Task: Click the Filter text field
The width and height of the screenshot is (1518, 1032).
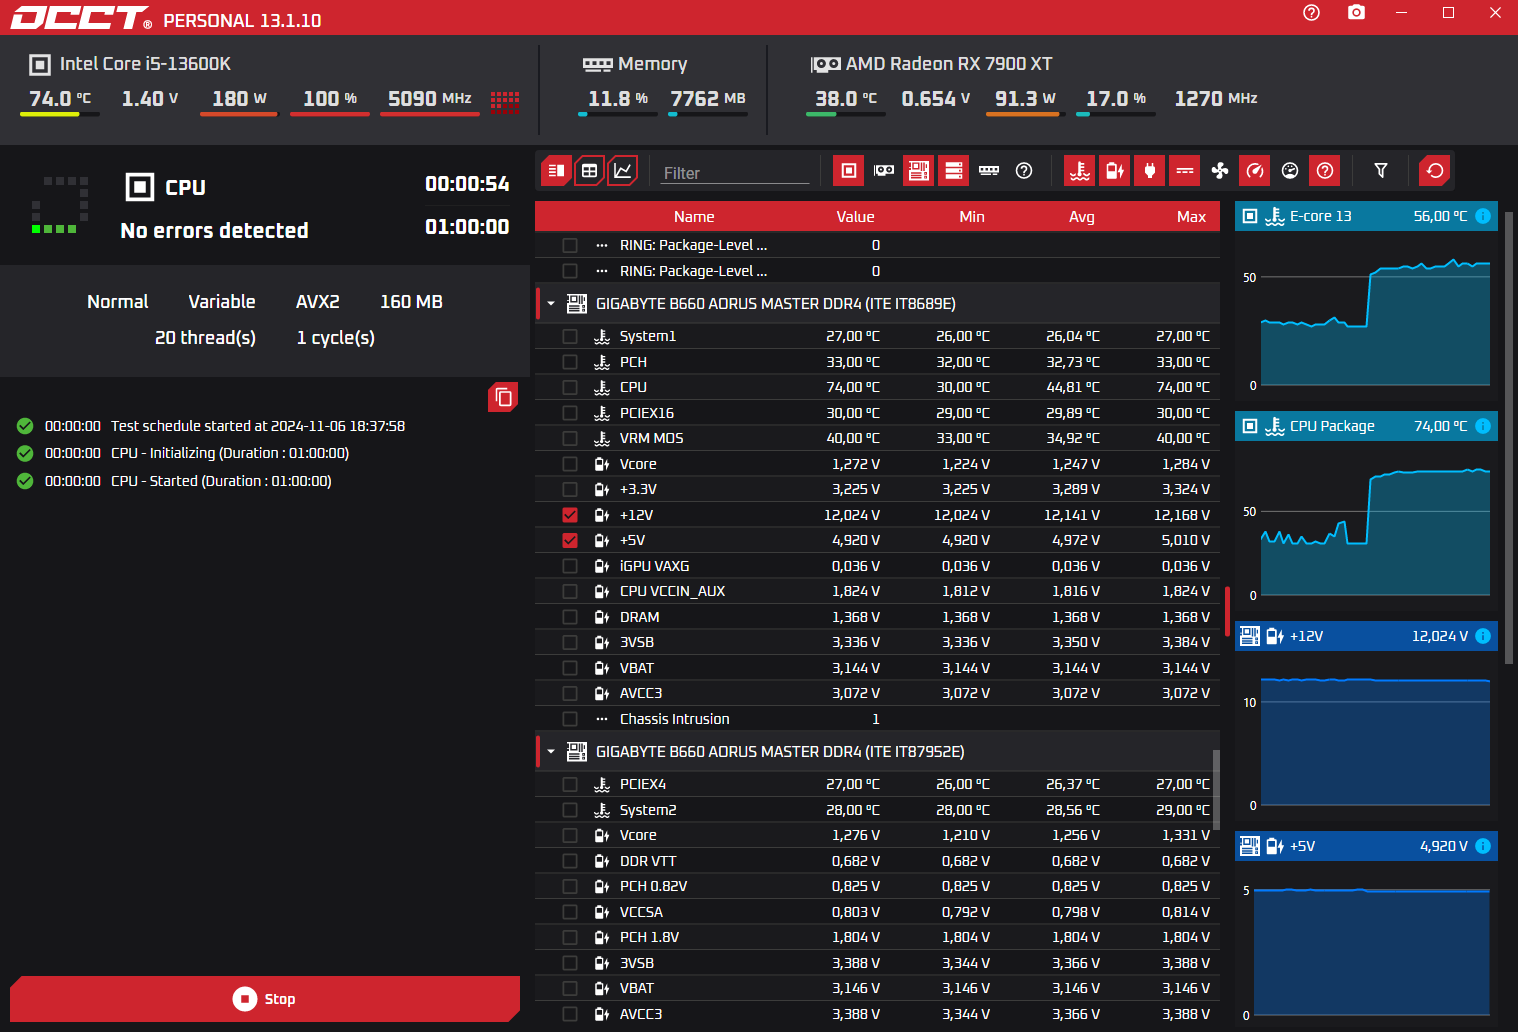Action: click(x=735, y=173)
